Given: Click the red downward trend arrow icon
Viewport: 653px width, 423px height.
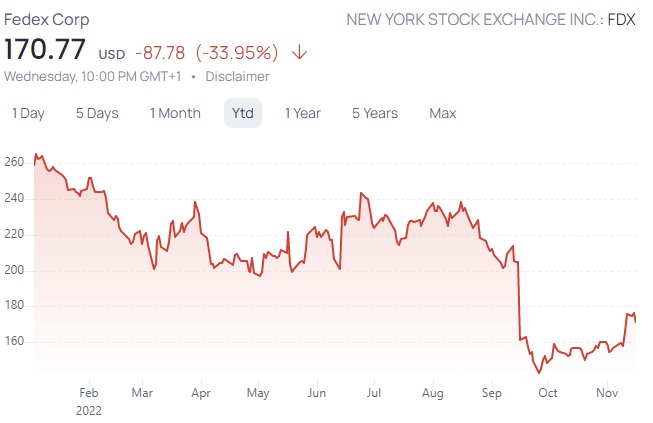Looking at the screenshot, I should [300, 52].
